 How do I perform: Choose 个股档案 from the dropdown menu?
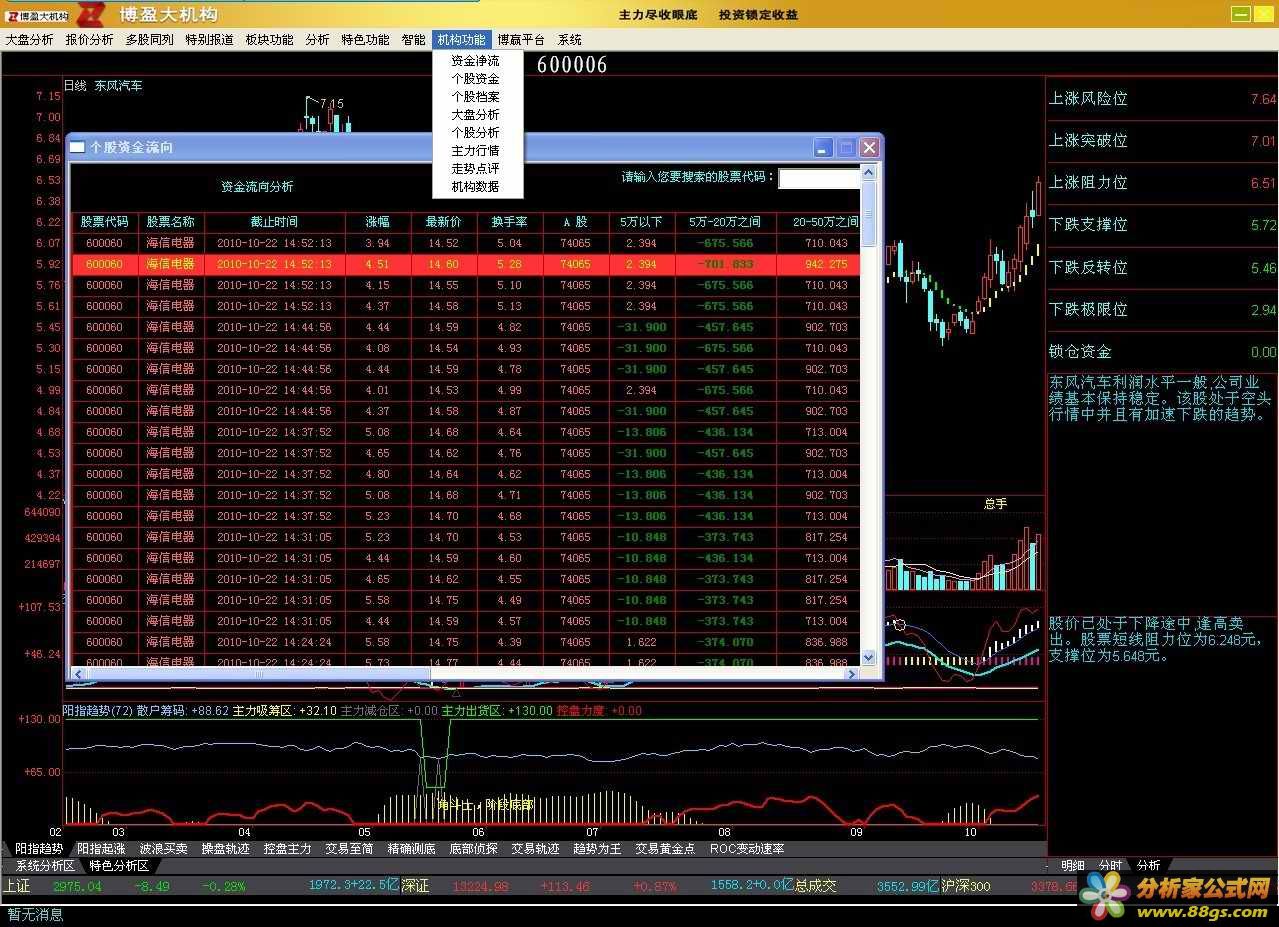475,97
